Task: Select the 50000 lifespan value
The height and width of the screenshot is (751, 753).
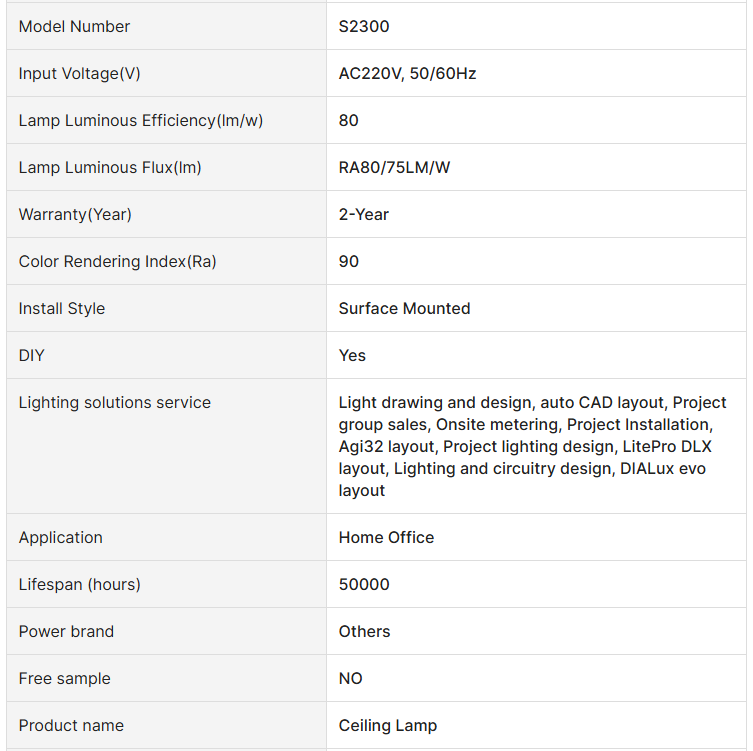Action: click(364, 584)
